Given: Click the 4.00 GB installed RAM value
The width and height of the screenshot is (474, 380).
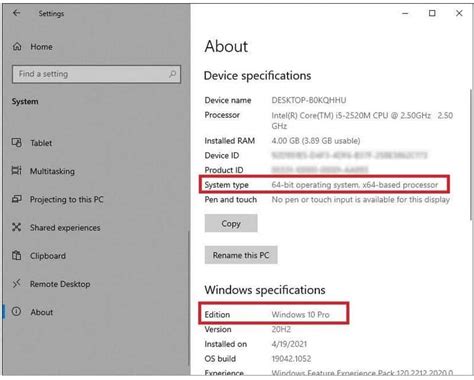Looking at the screenshot, I should [316, 141].
